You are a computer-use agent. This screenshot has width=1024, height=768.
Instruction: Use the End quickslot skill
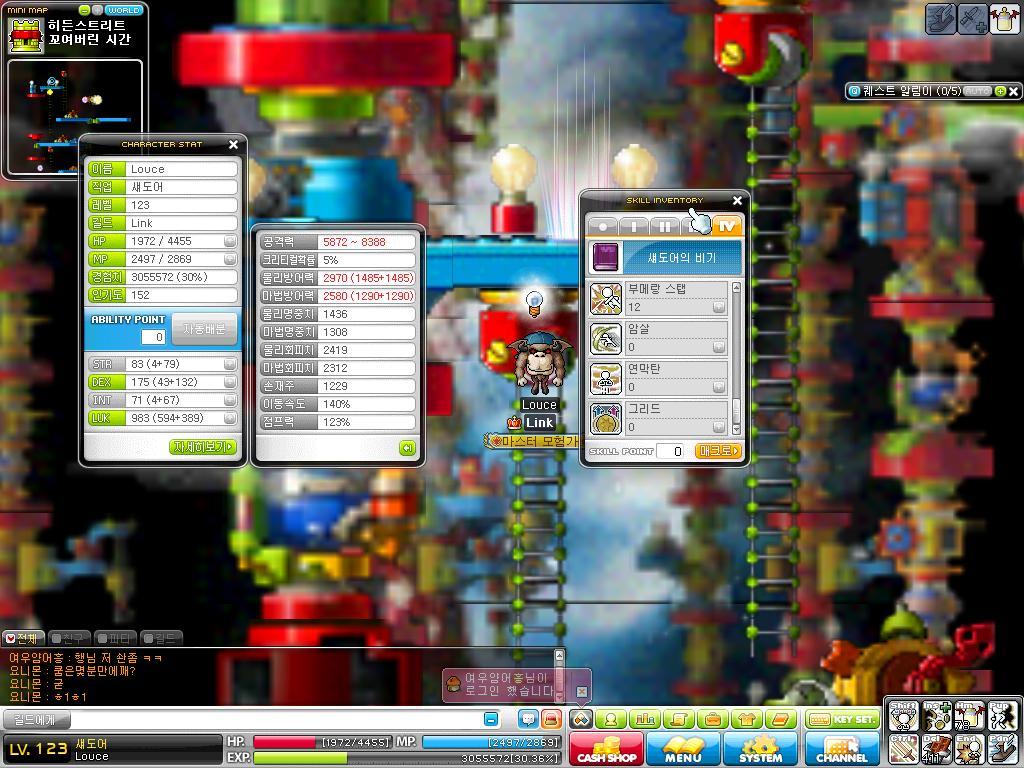point(969,750)
